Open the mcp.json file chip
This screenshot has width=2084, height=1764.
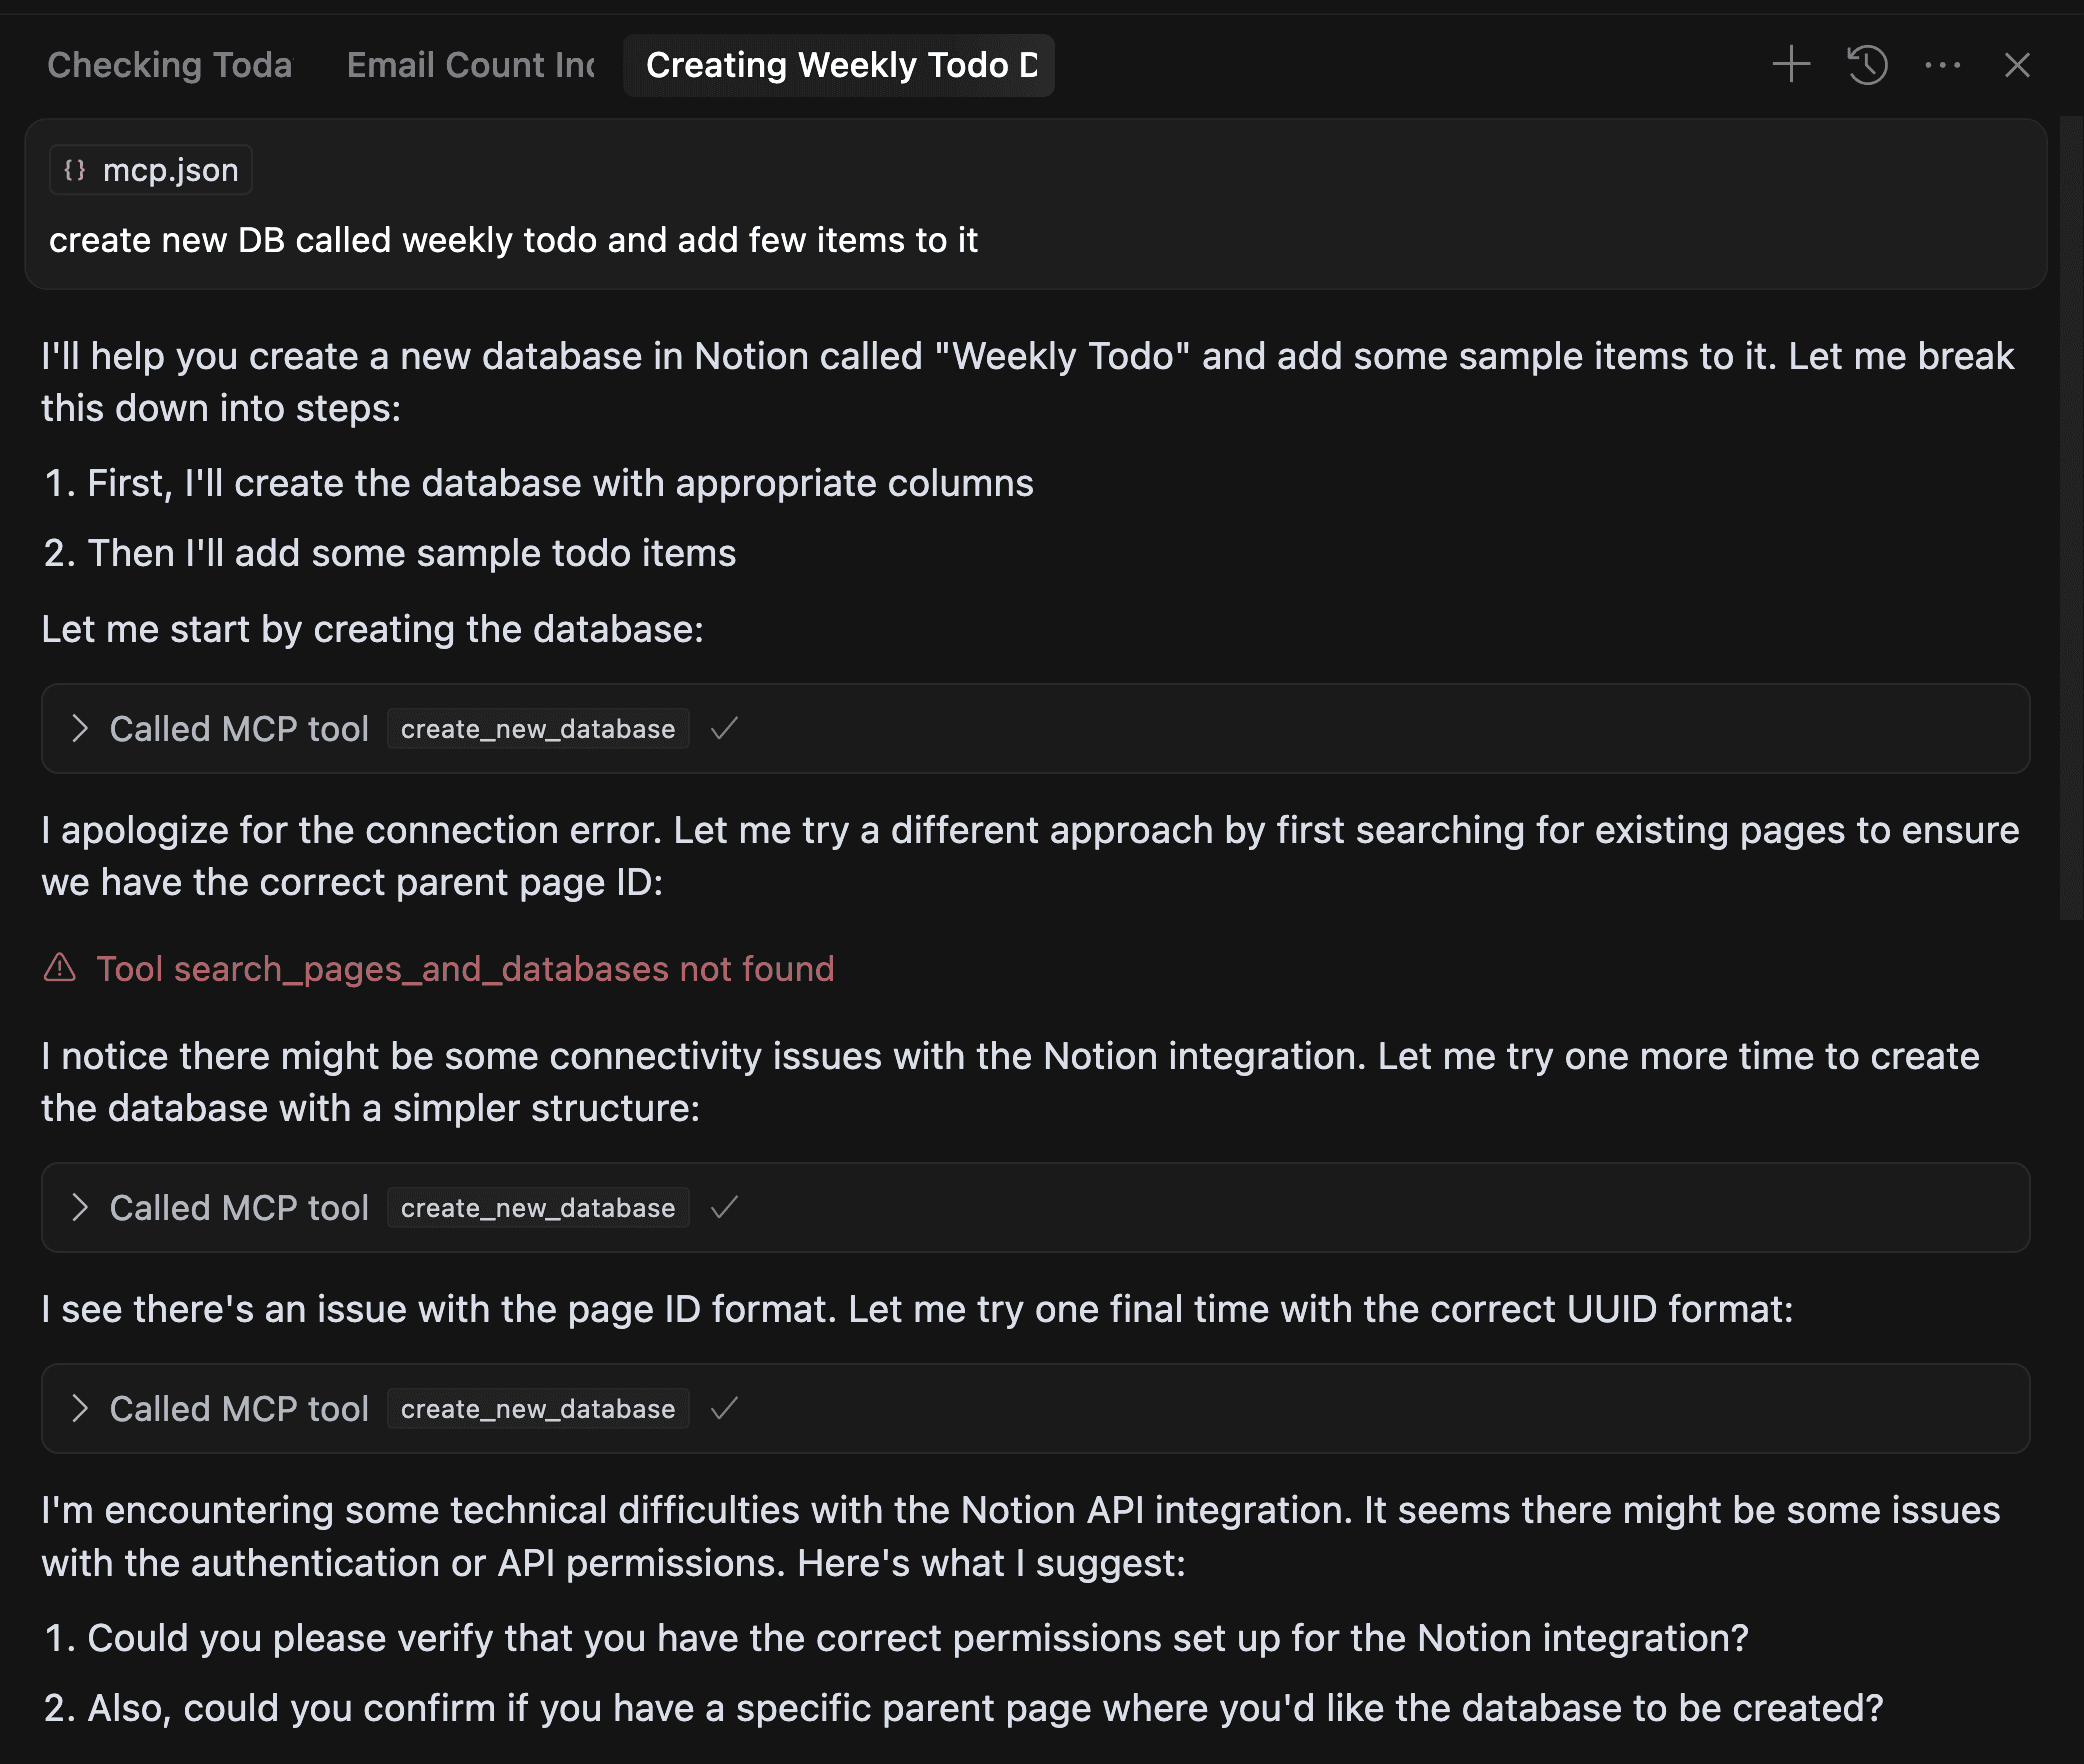coord(151,170)
